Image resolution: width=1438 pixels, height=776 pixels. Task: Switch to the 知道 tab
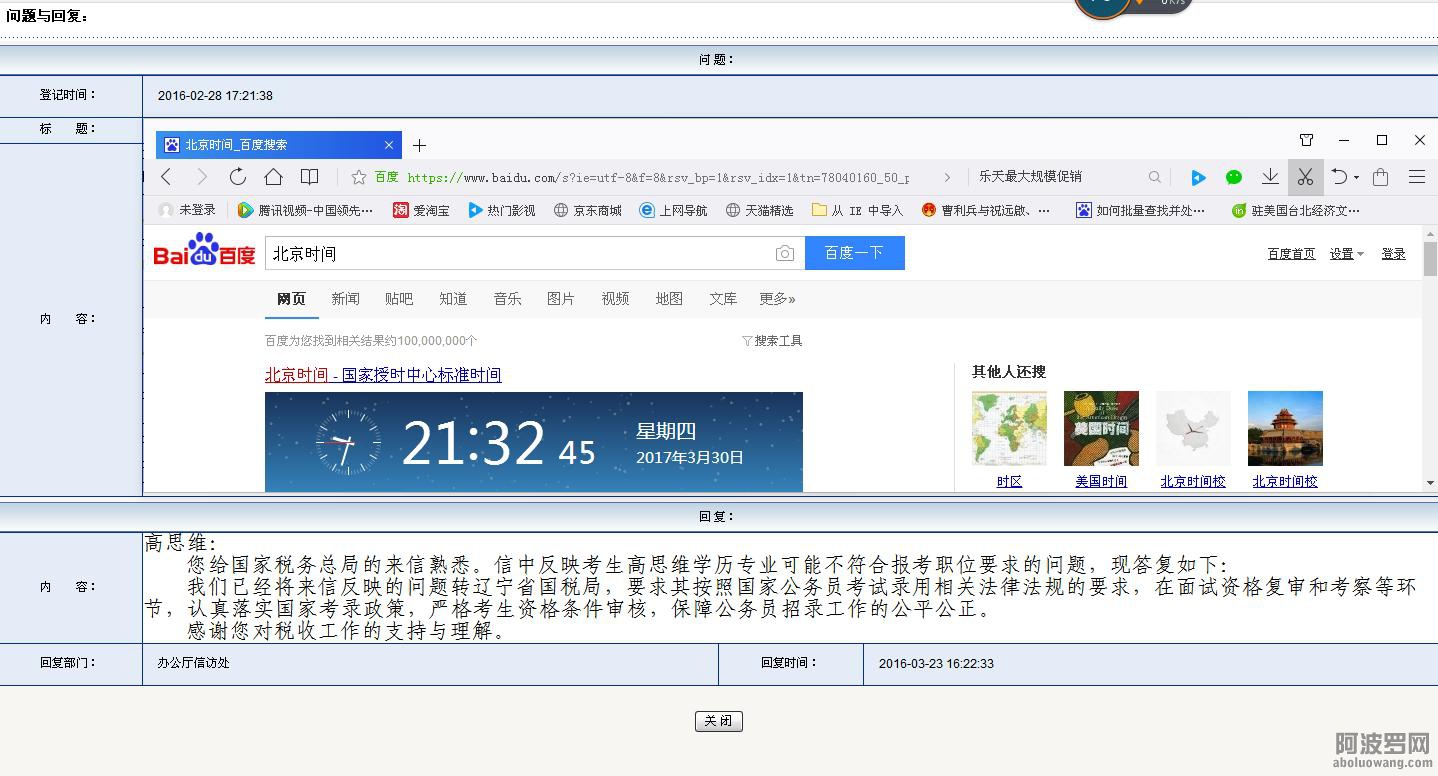click(x=453, y=299)
